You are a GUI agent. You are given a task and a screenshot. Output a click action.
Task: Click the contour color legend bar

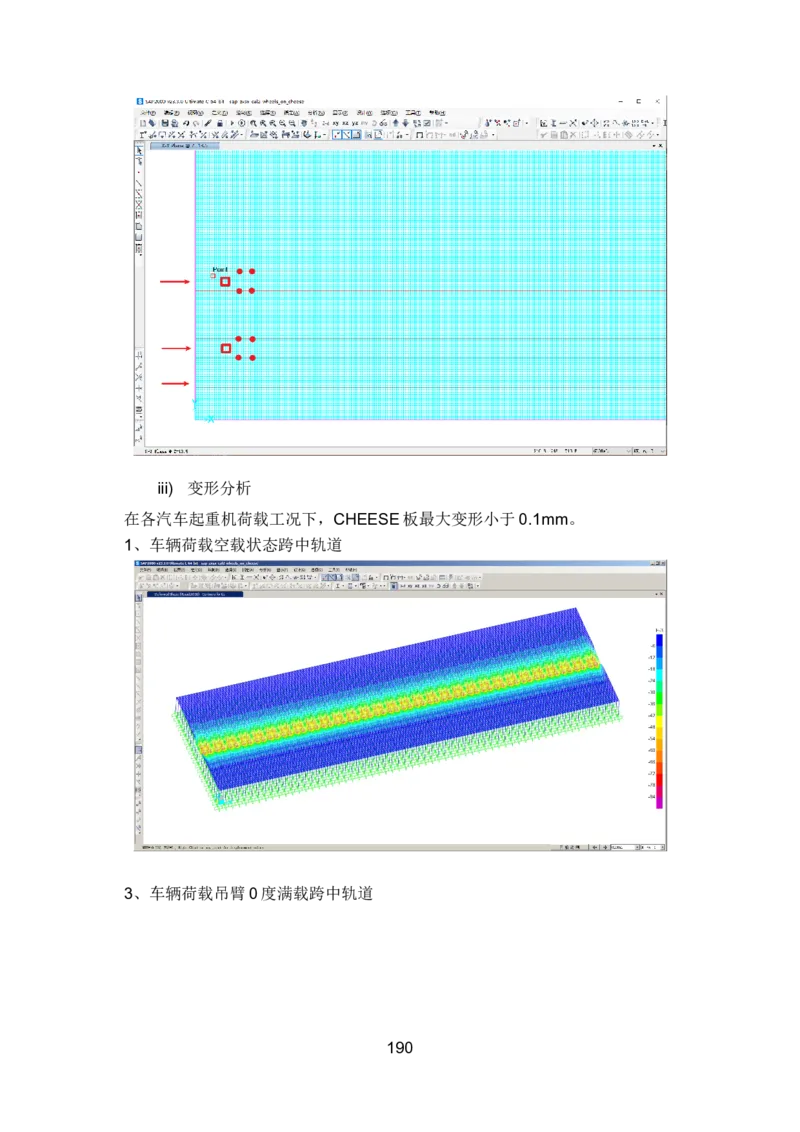tap(659, 720)
